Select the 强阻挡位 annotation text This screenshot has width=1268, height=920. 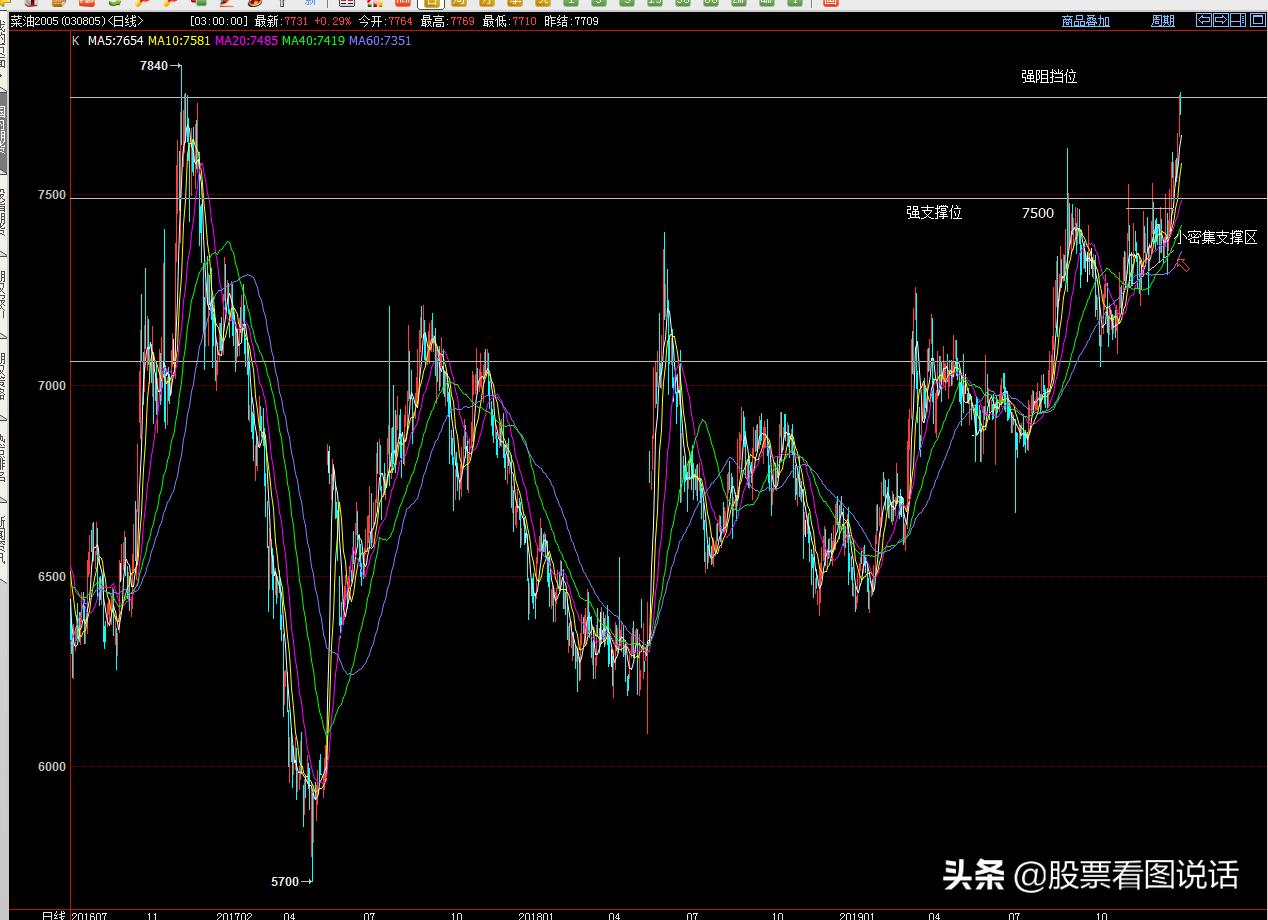(x=1049, y=76)
